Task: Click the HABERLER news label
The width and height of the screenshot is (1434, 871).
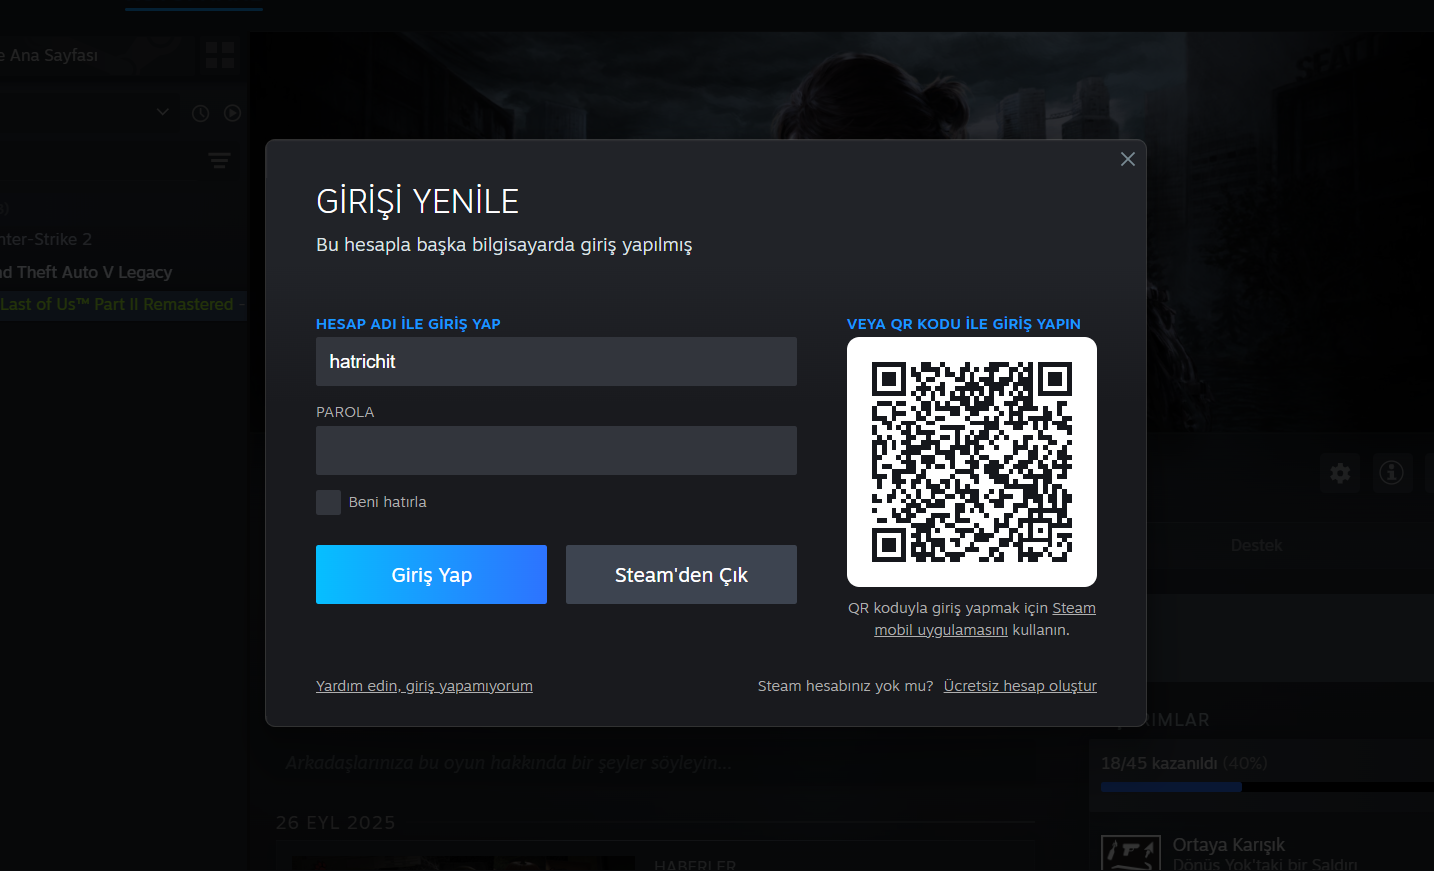Action: tap(695, 865)
